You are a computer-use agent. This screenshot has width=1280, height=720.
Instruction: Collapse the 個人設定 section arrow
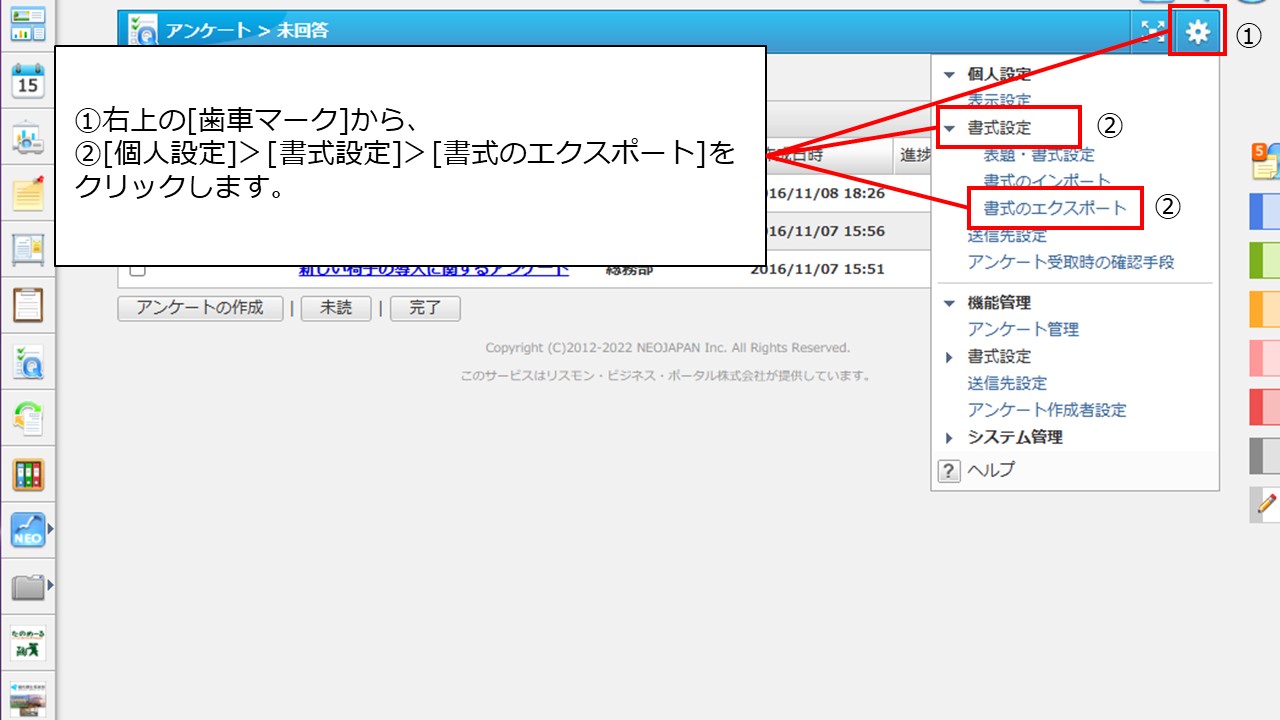949,74
